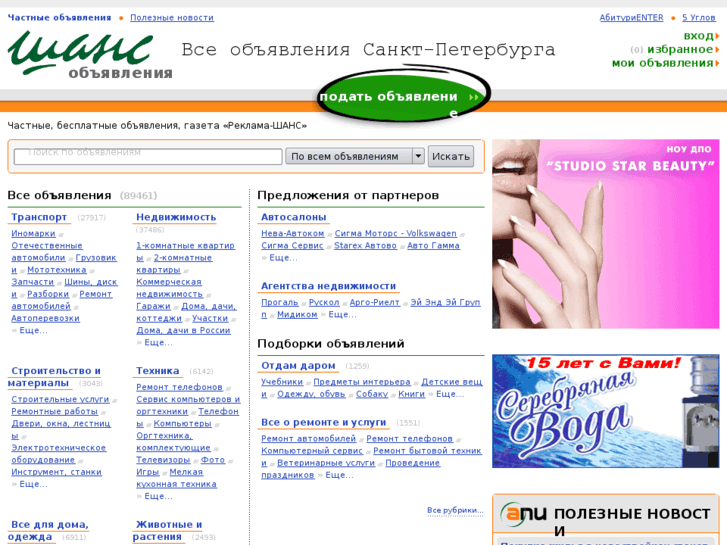Open the Прогаль agency link
Image resolution: width=727 pixels, height=545 pixels.
point(280,302)
